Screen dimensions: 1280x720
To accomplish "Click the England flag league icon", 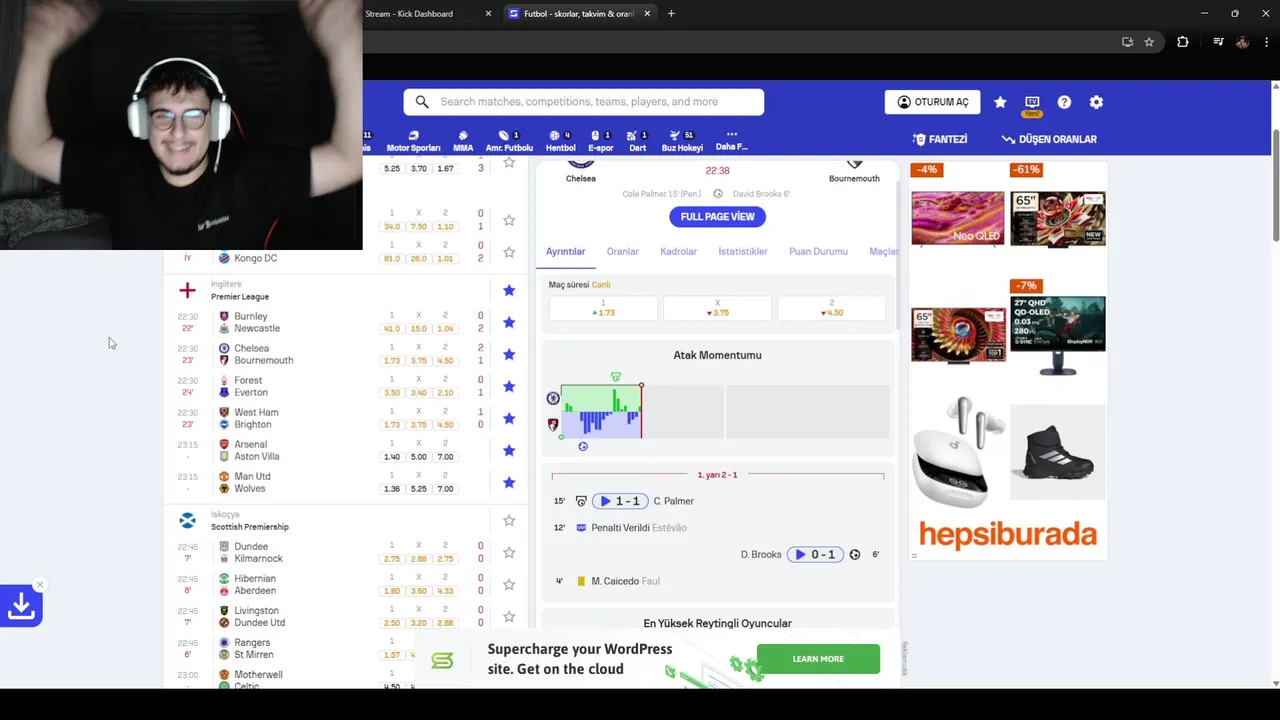I will pyautogui.click(x=187, y=290).
